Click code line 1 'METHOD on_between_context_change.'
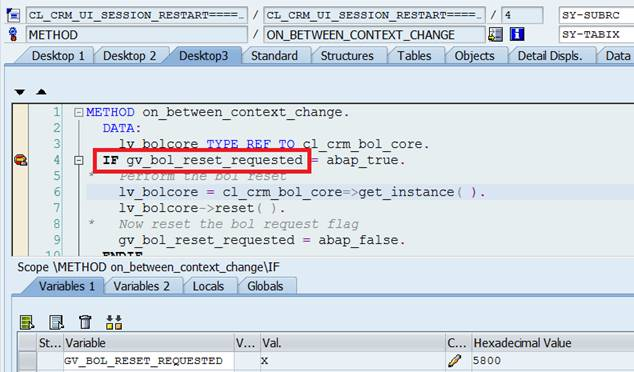 tap(218, 112)
